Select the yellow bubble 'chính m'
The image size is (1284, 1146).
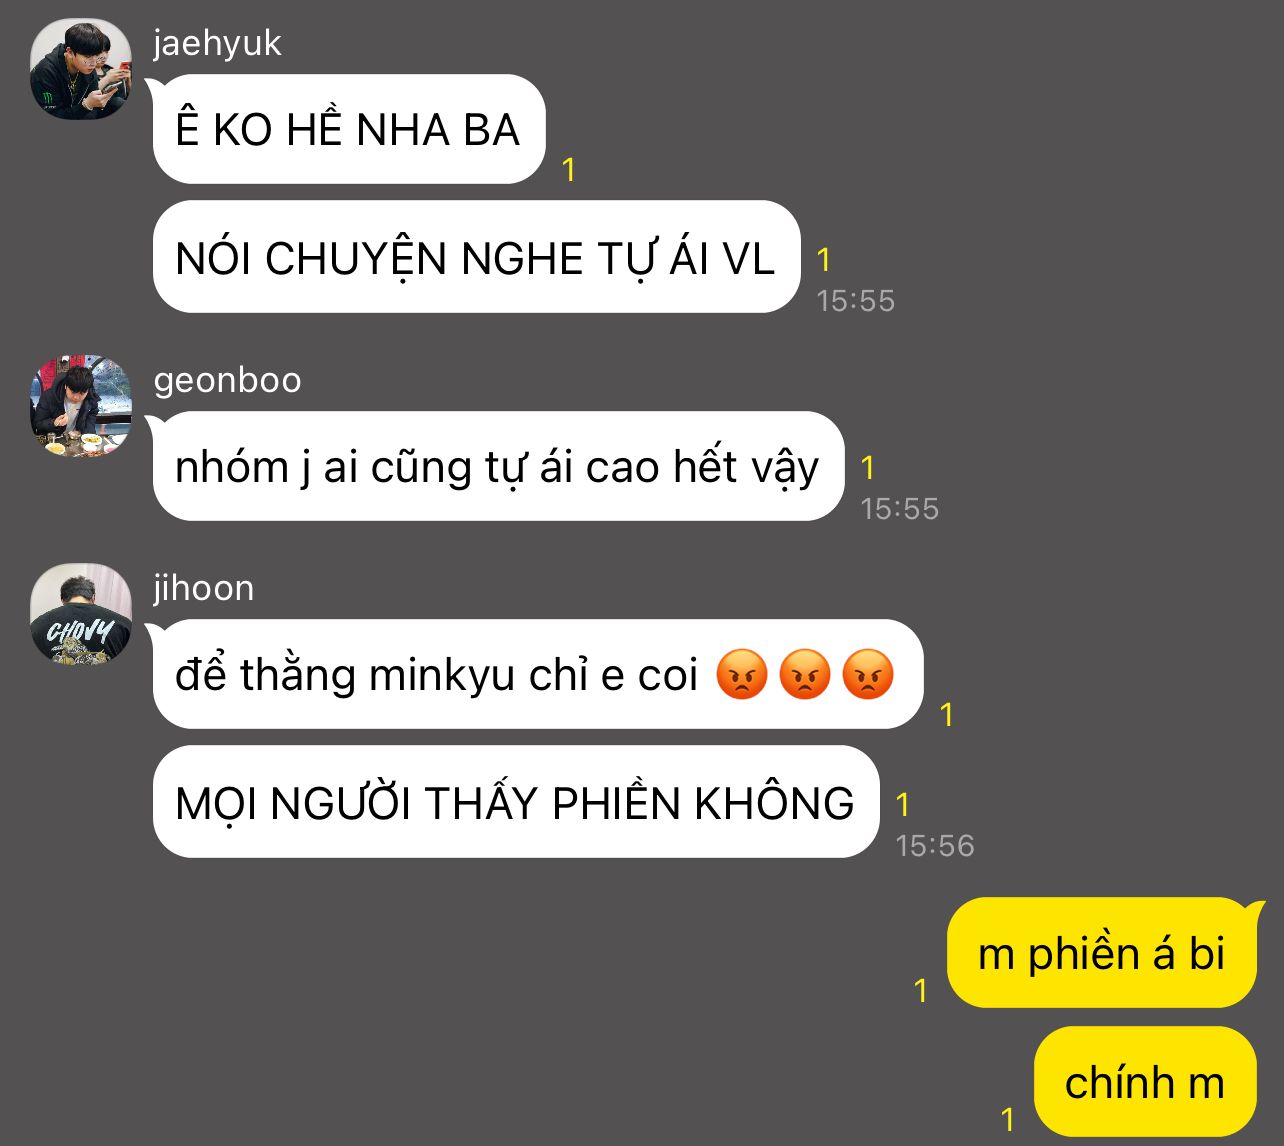(x=1145, y=1082)
